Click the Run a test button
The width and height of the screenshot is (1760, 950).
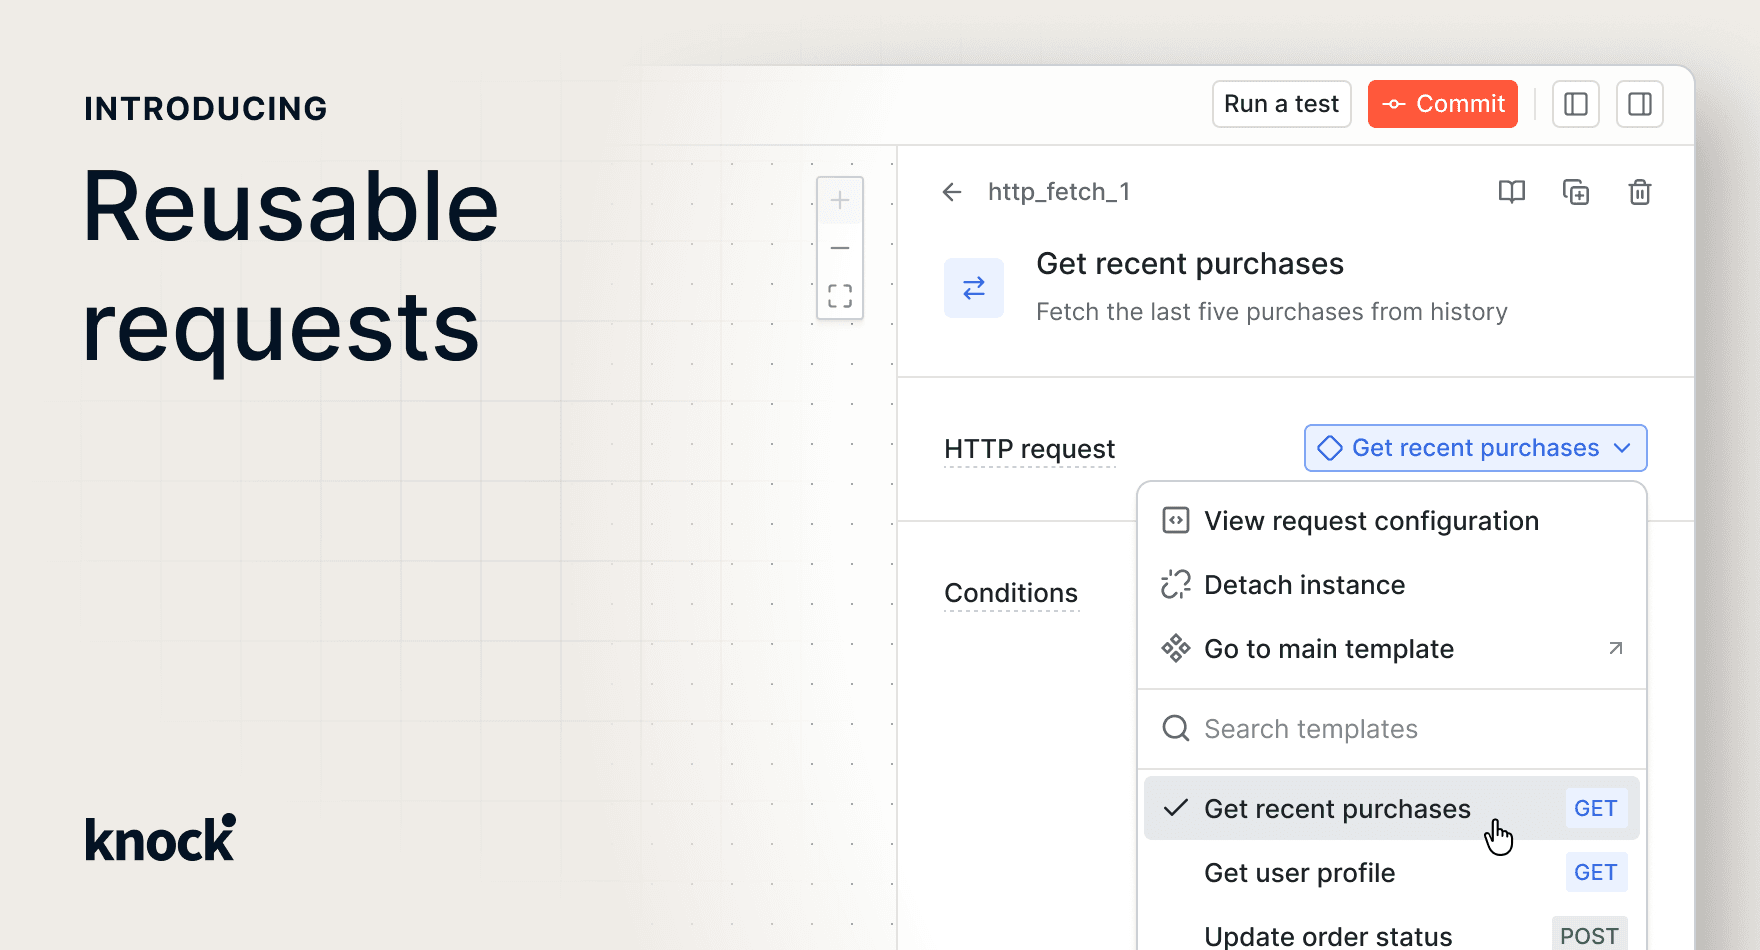(x=1281, y=104)
